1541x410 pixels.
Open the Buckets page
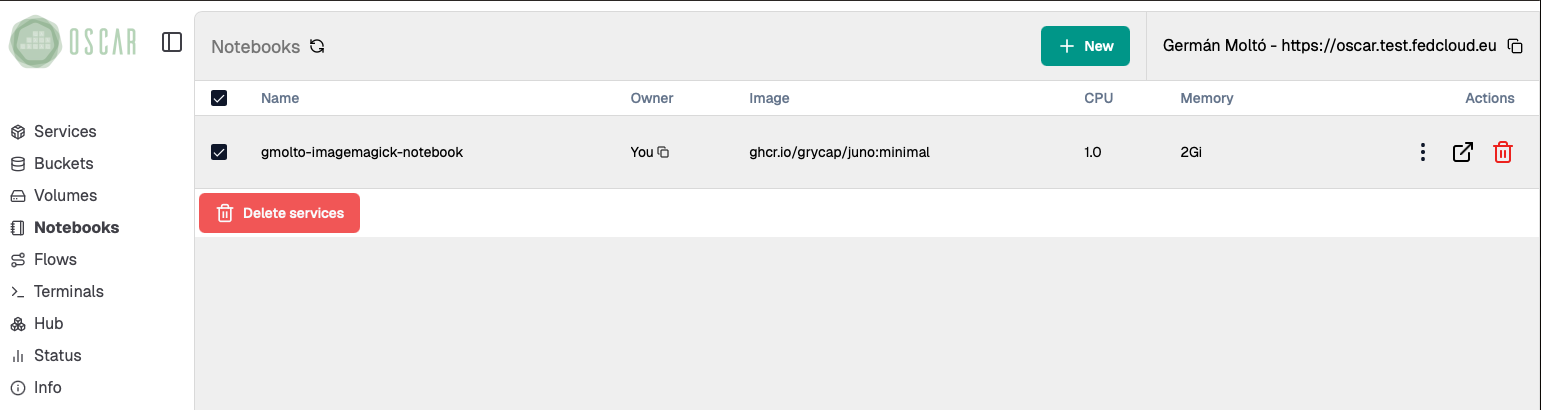(x=63, y=163)
